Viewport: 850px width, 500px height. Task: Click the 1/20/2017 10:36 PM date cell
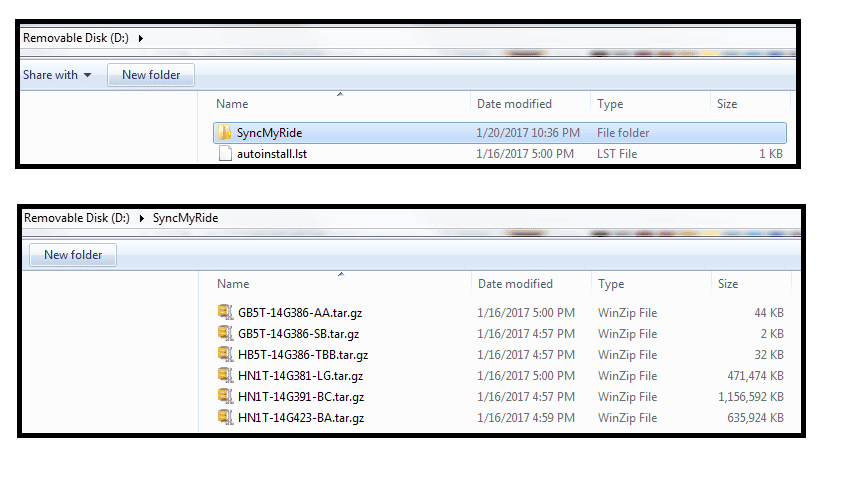[x=528, y=133]
